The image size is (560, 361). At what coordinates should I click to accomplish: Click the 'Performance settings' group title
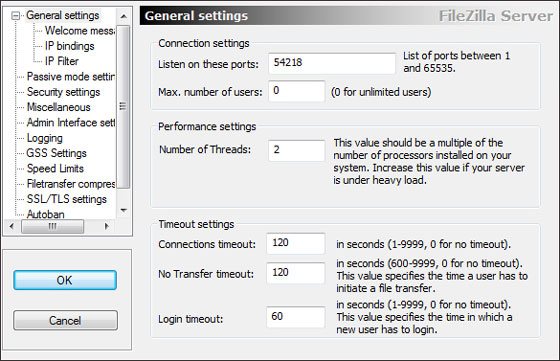click(x=207, y=126)
